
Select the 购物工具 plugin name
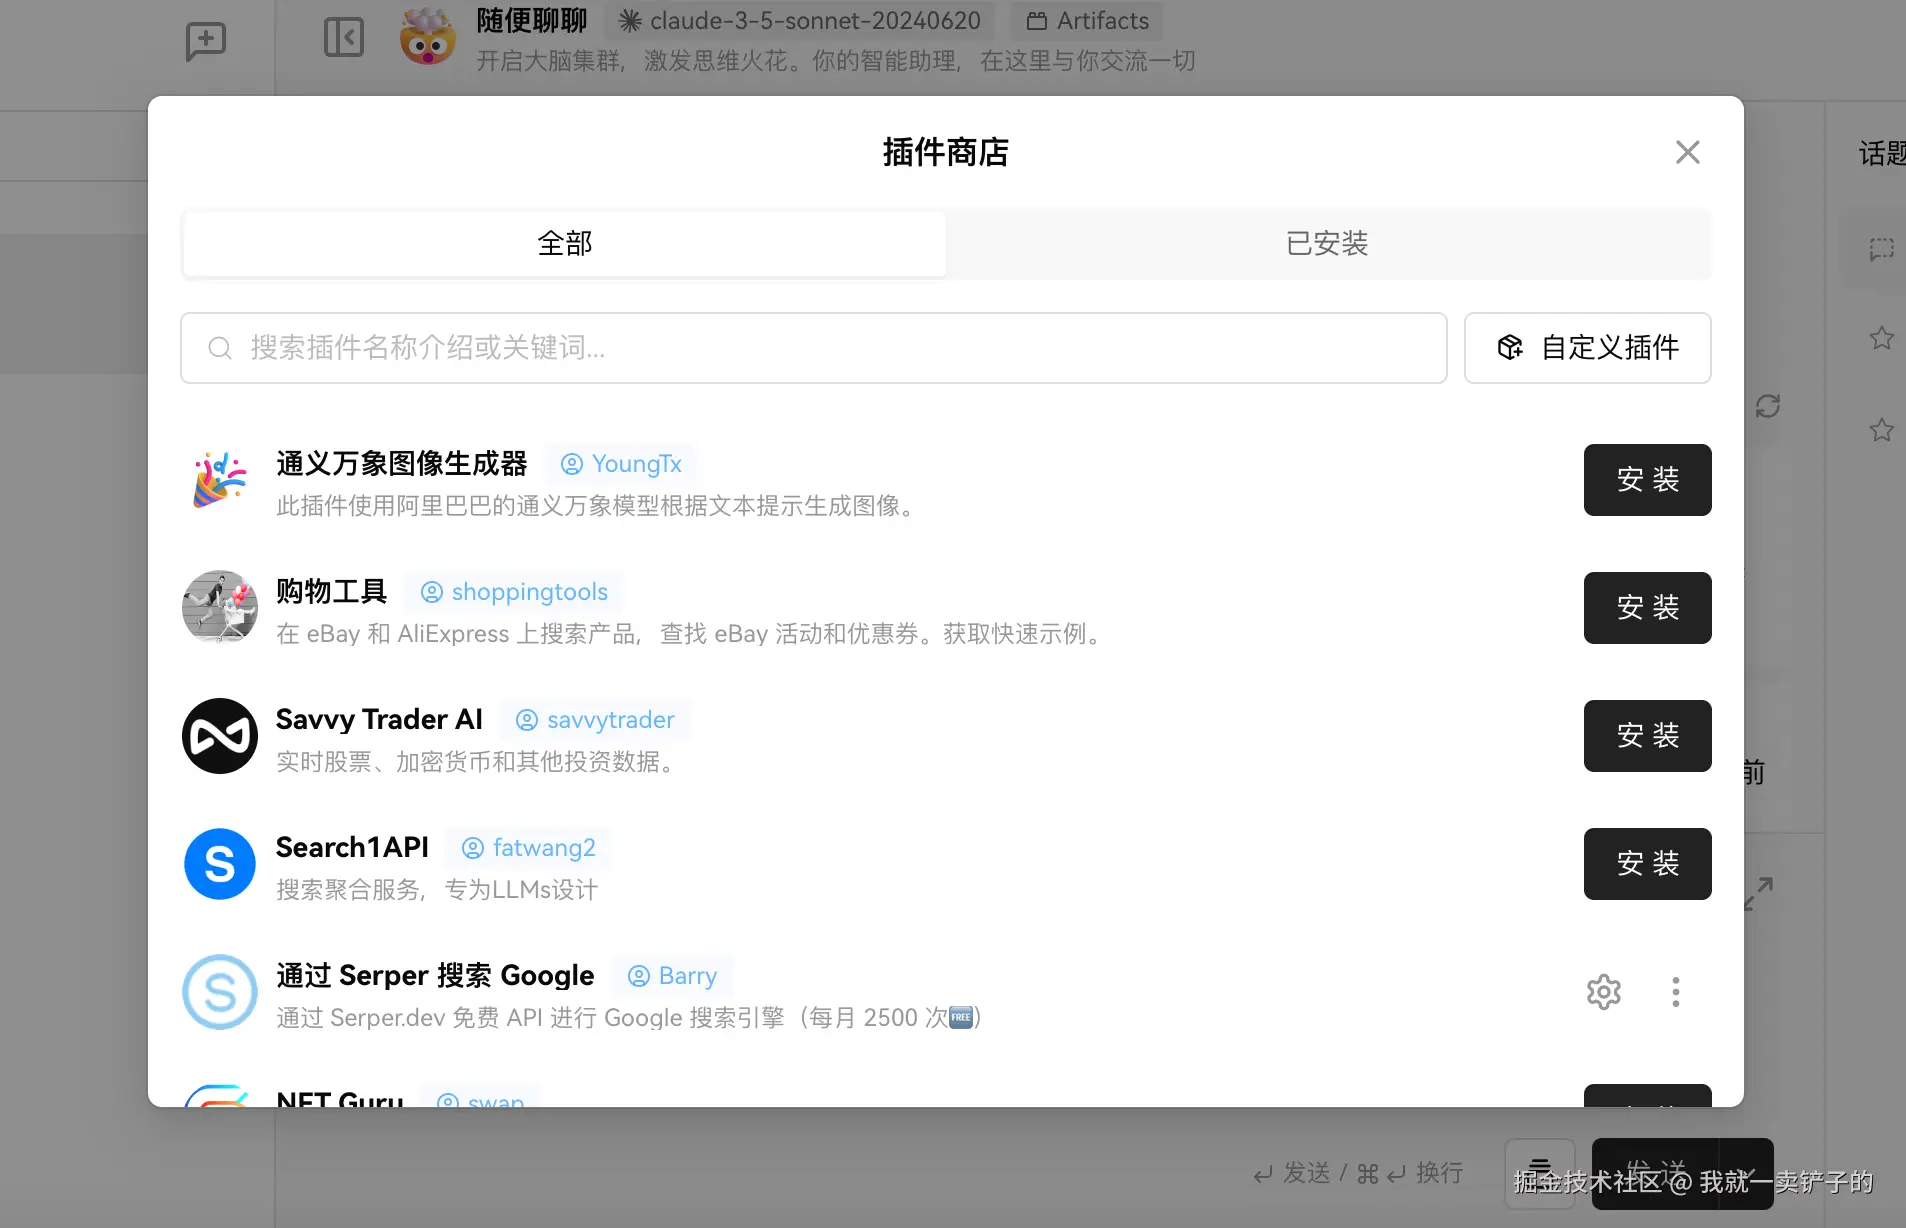(332, 592)
